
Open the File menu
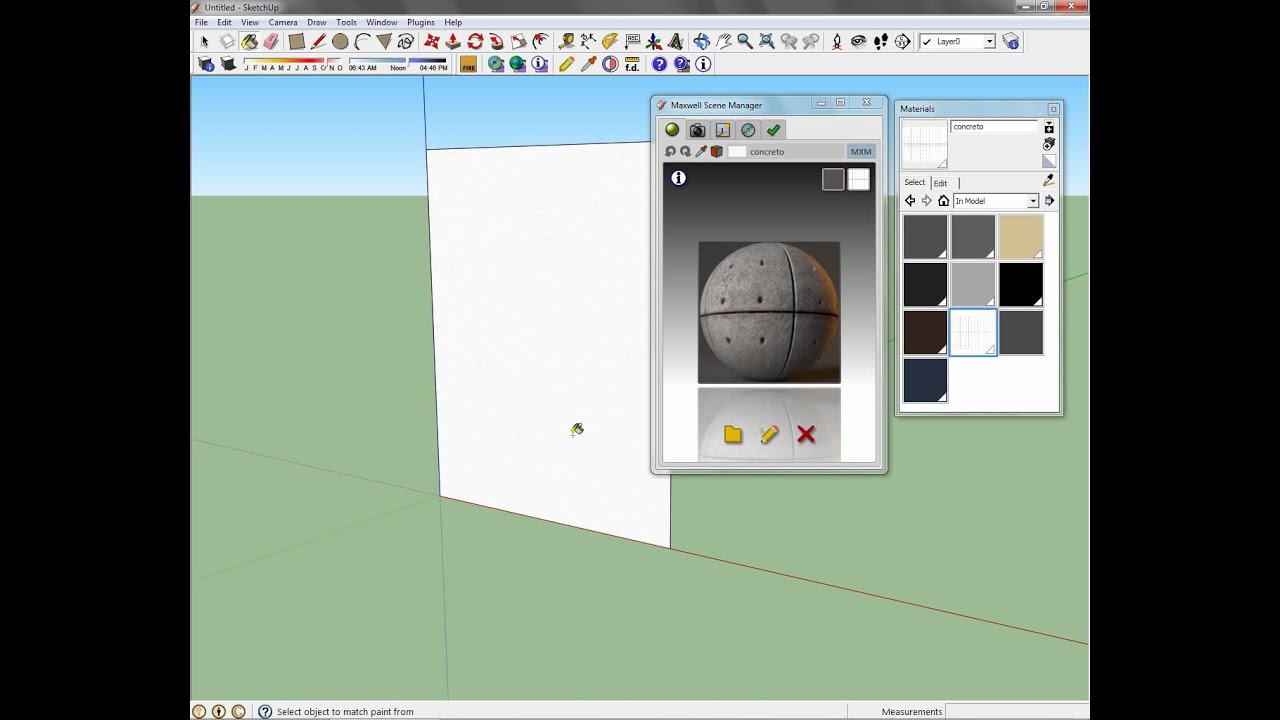[201, 22]
